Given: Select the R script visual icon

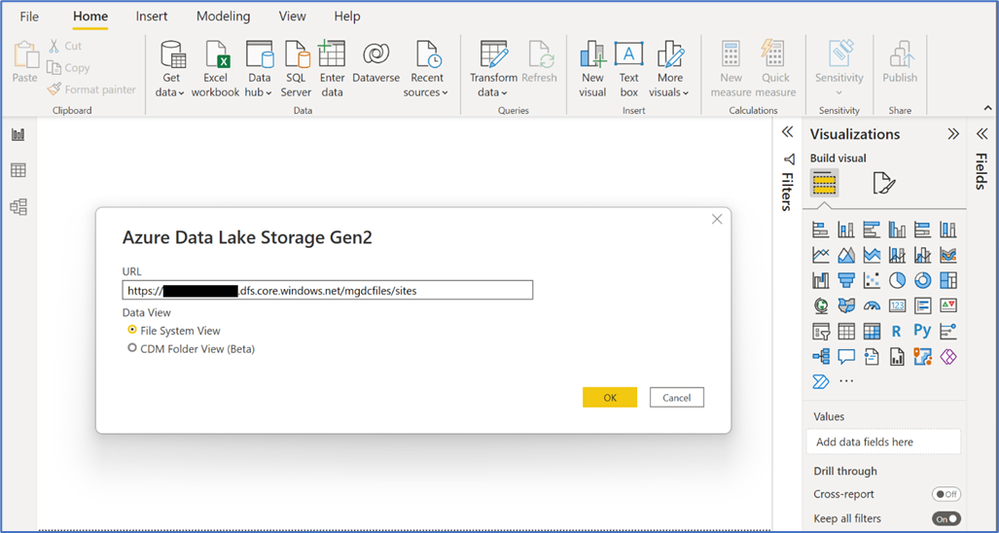Looking at the screenshot, I should 897,331.
